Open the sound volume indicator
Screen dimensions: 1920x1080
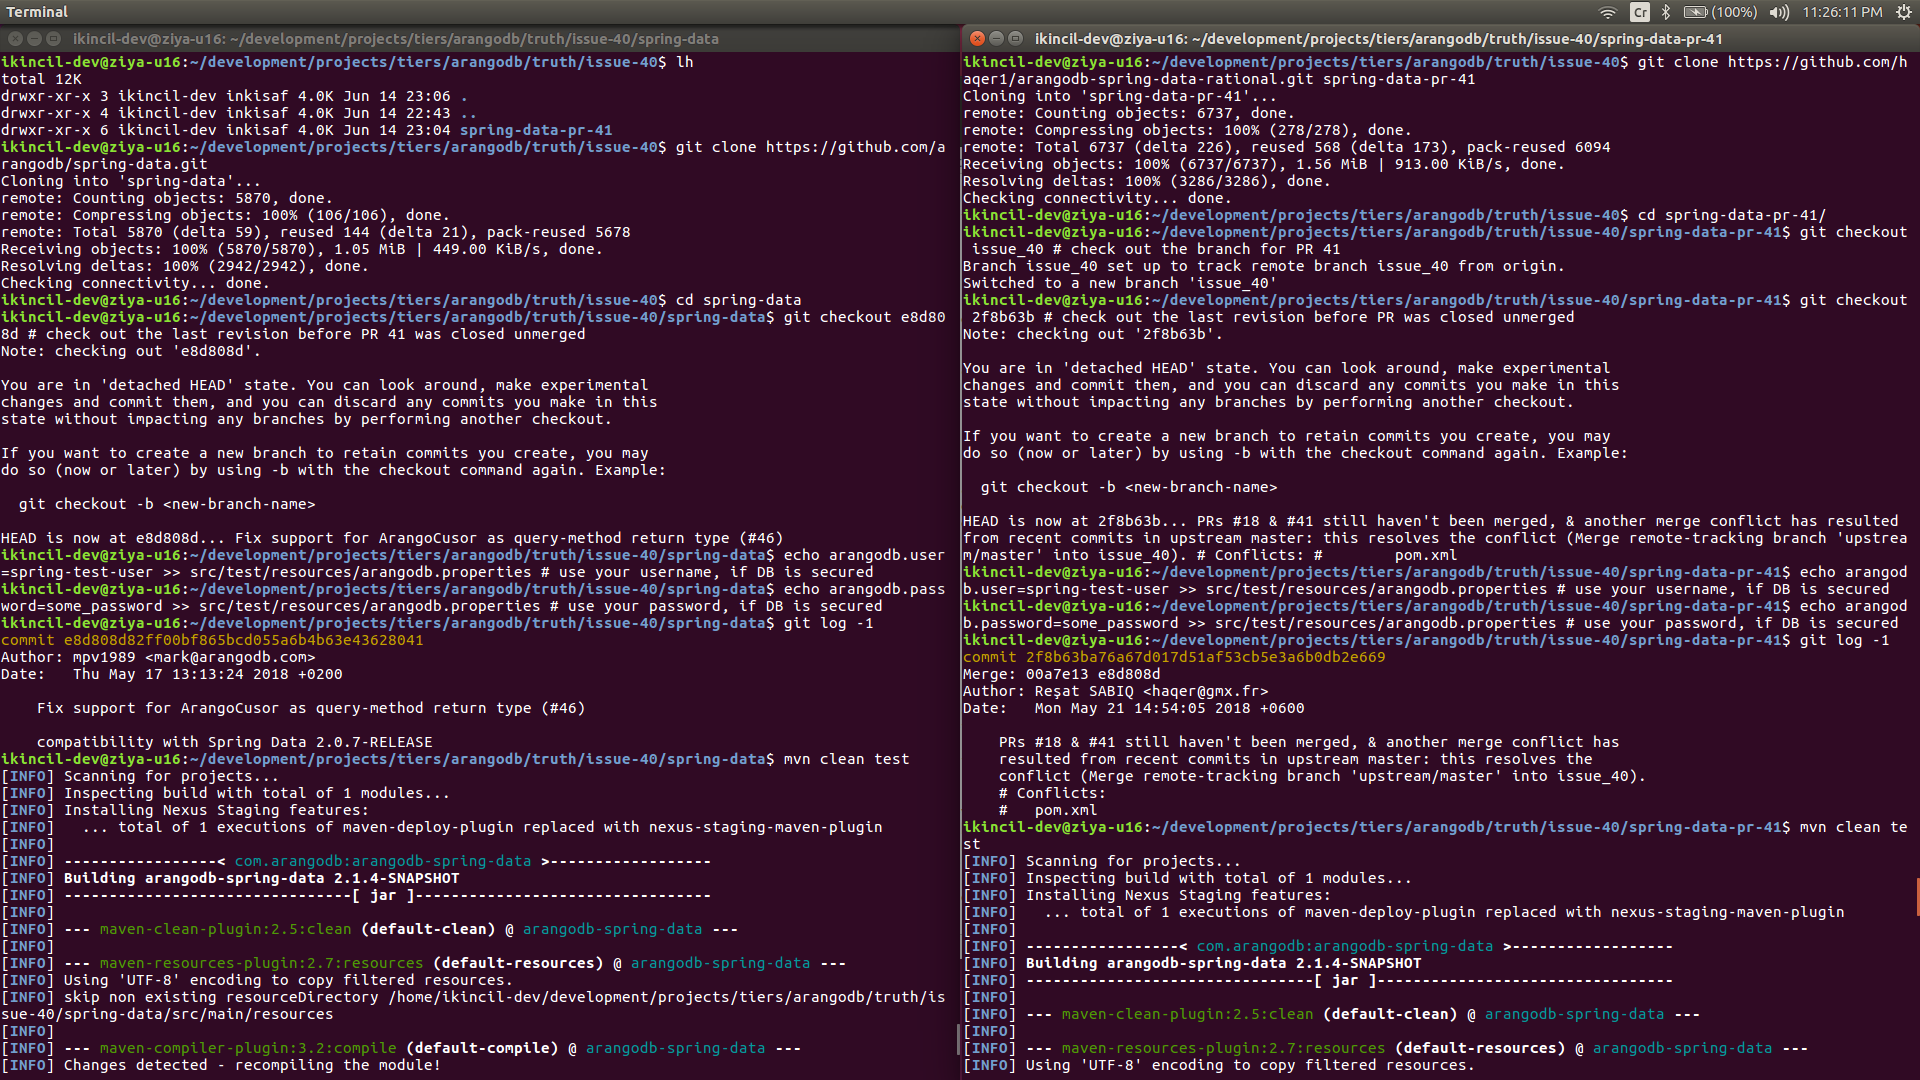[1779, 12]
